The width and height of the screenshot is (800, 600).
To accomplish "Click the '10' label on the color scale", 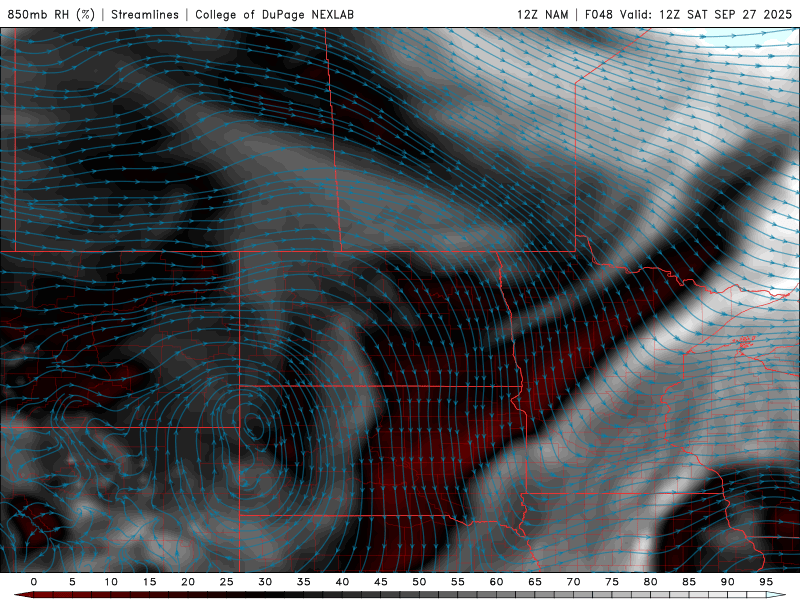I will pos(111,582).
